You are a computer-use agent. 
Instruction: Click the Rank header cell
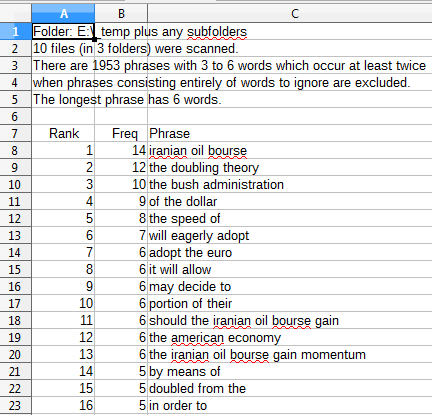pos(63,133)
